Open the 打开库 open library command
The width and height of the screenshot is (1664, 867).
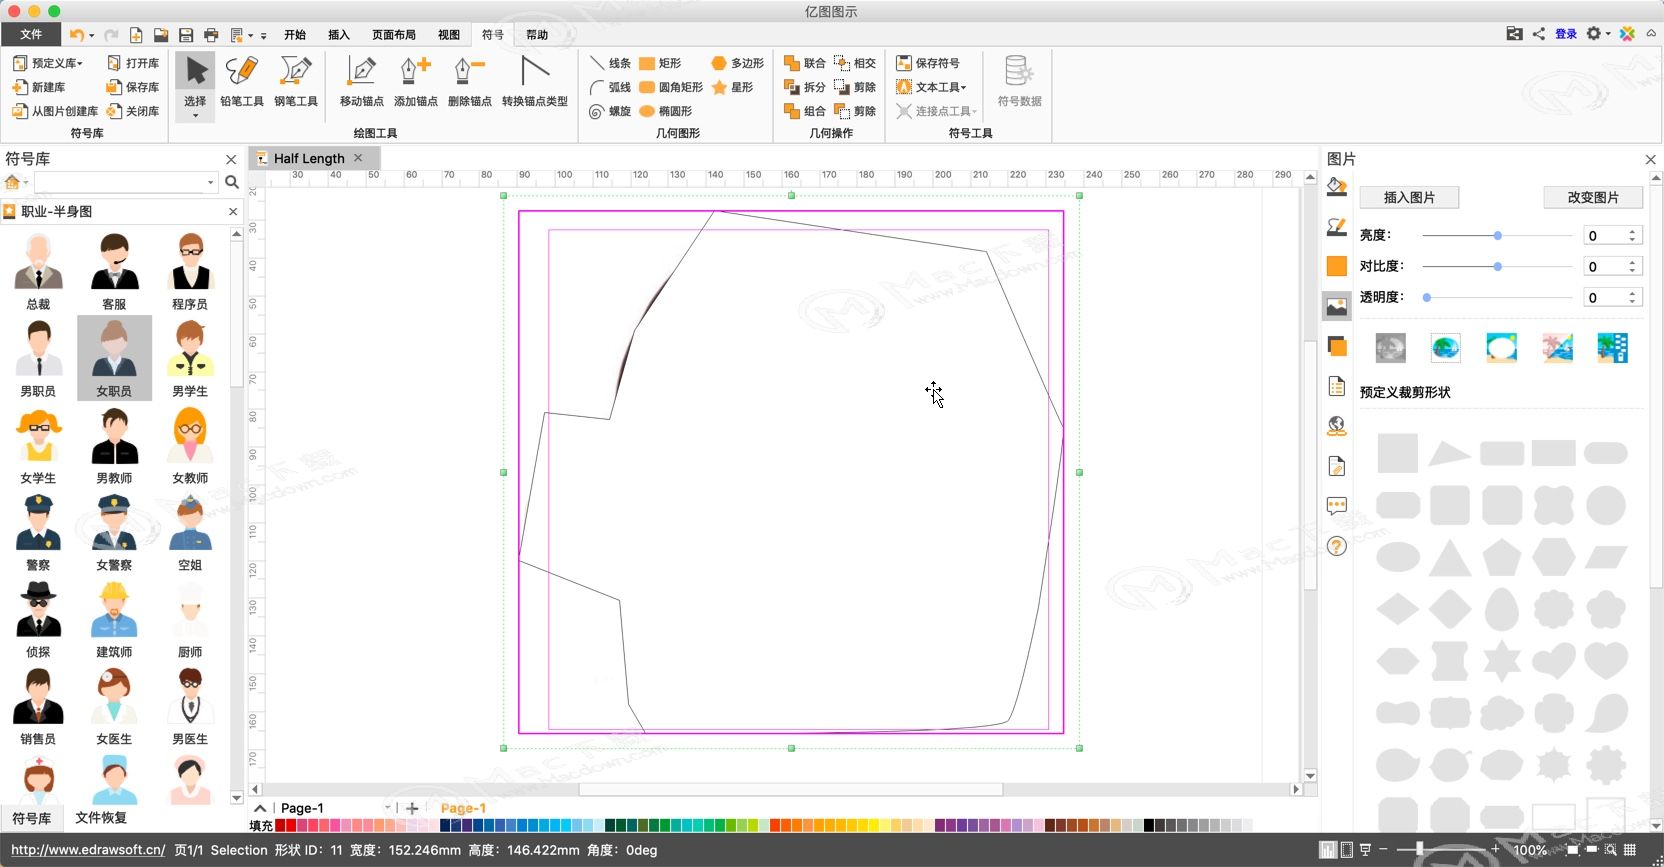(x=133, y=63)
